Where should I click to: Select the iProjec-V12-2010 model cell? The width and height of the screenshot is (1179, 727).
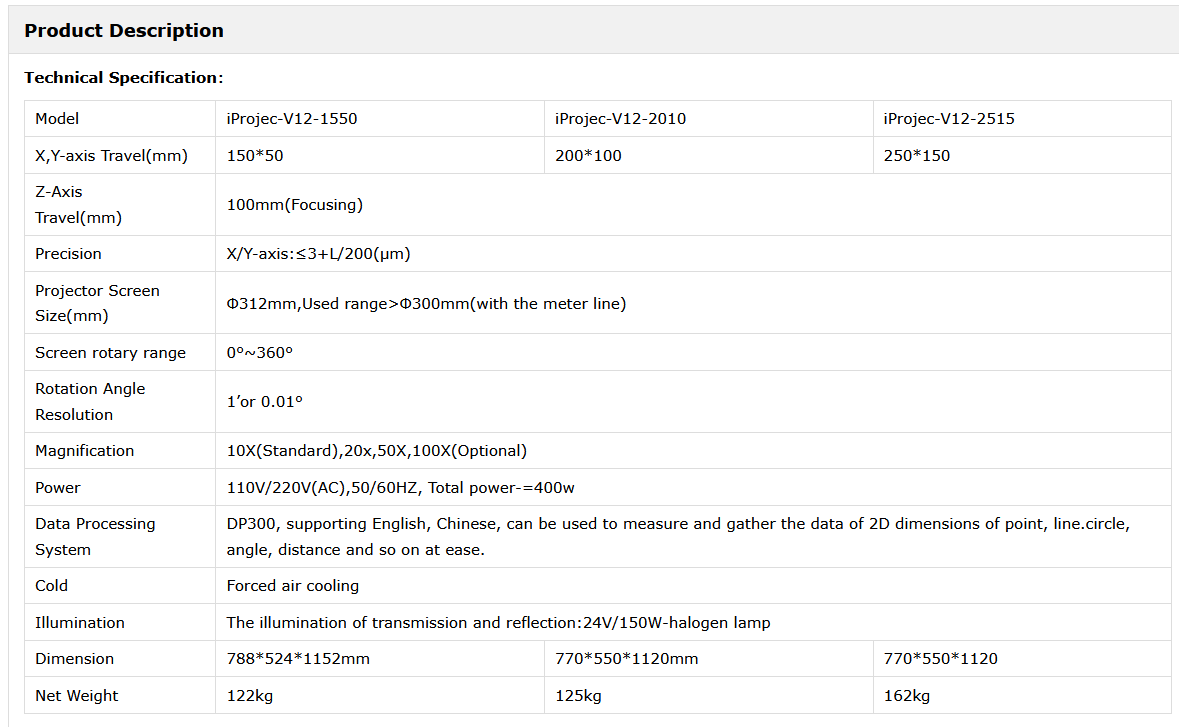click(x=620, y=119)
